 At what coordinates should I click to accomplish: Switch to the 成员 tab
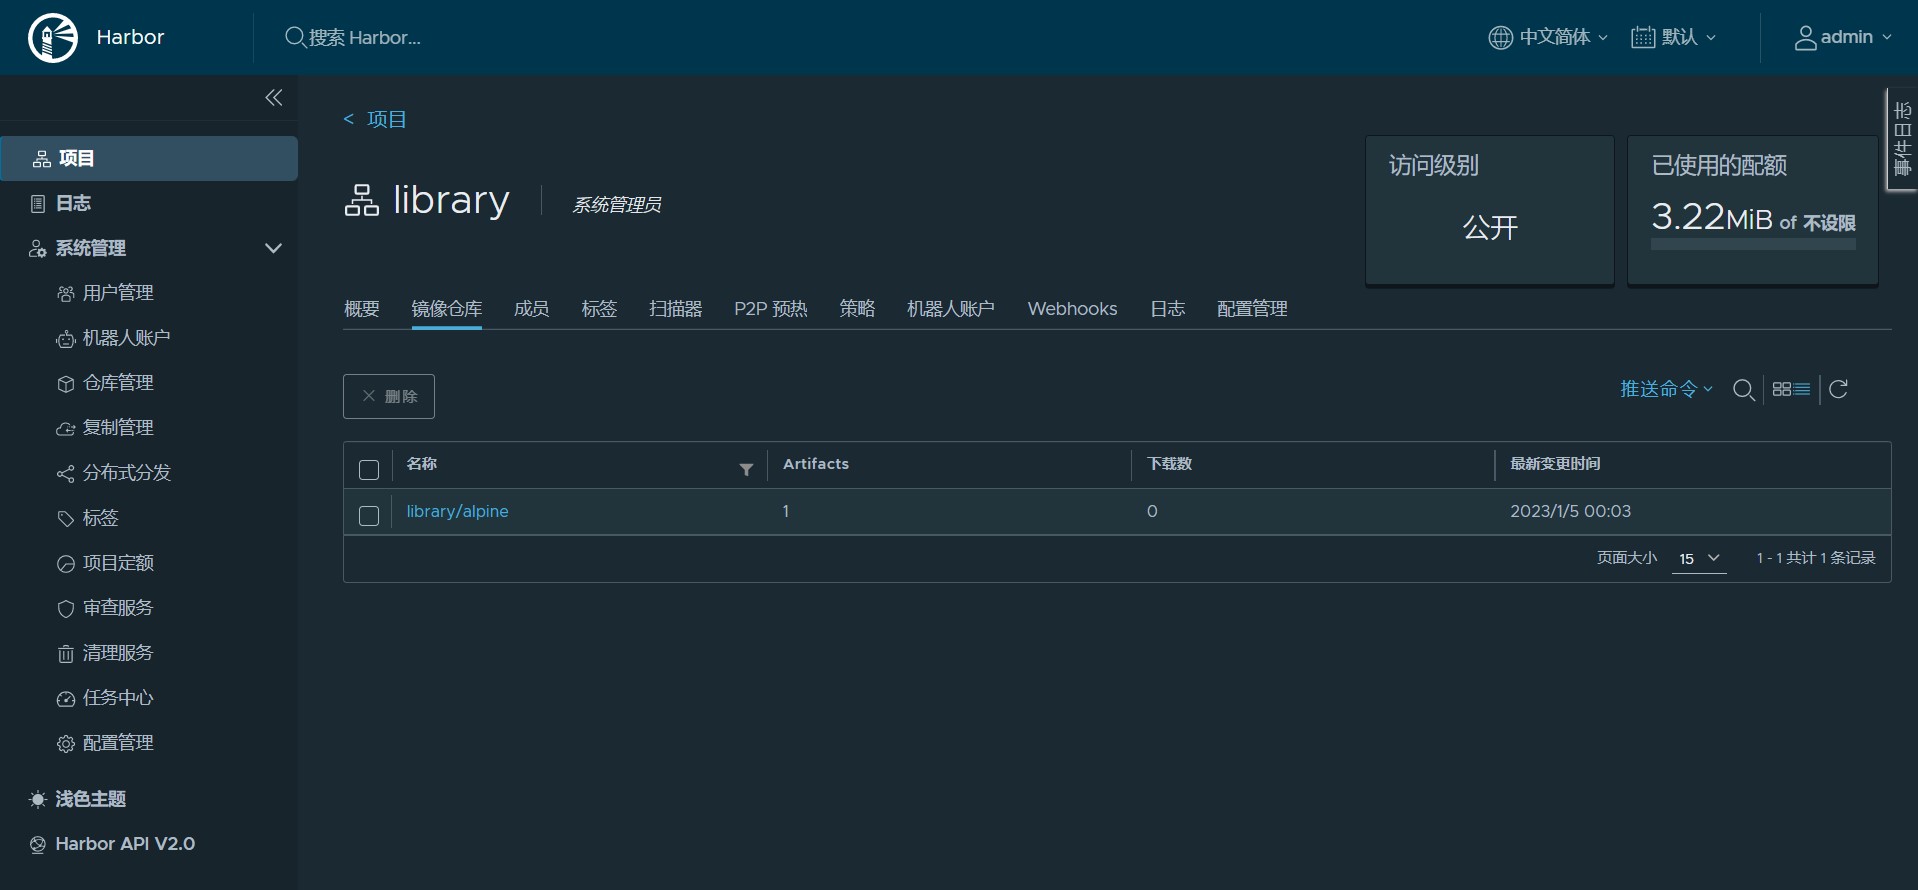(x=532, y=309)
